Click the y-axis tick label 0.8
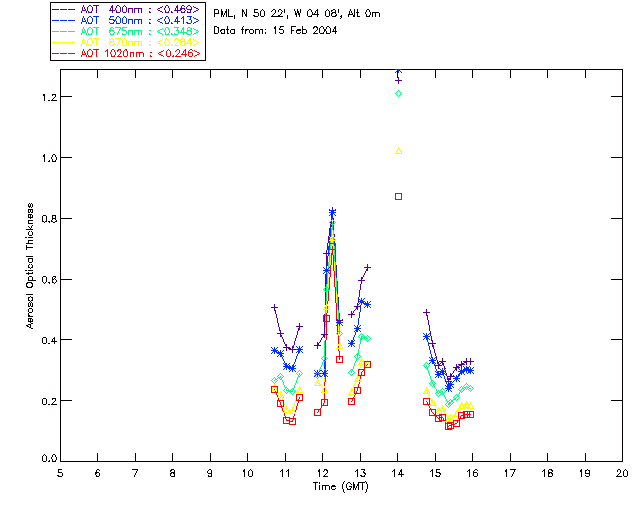 pyautogui.click(x=49, y=219)
